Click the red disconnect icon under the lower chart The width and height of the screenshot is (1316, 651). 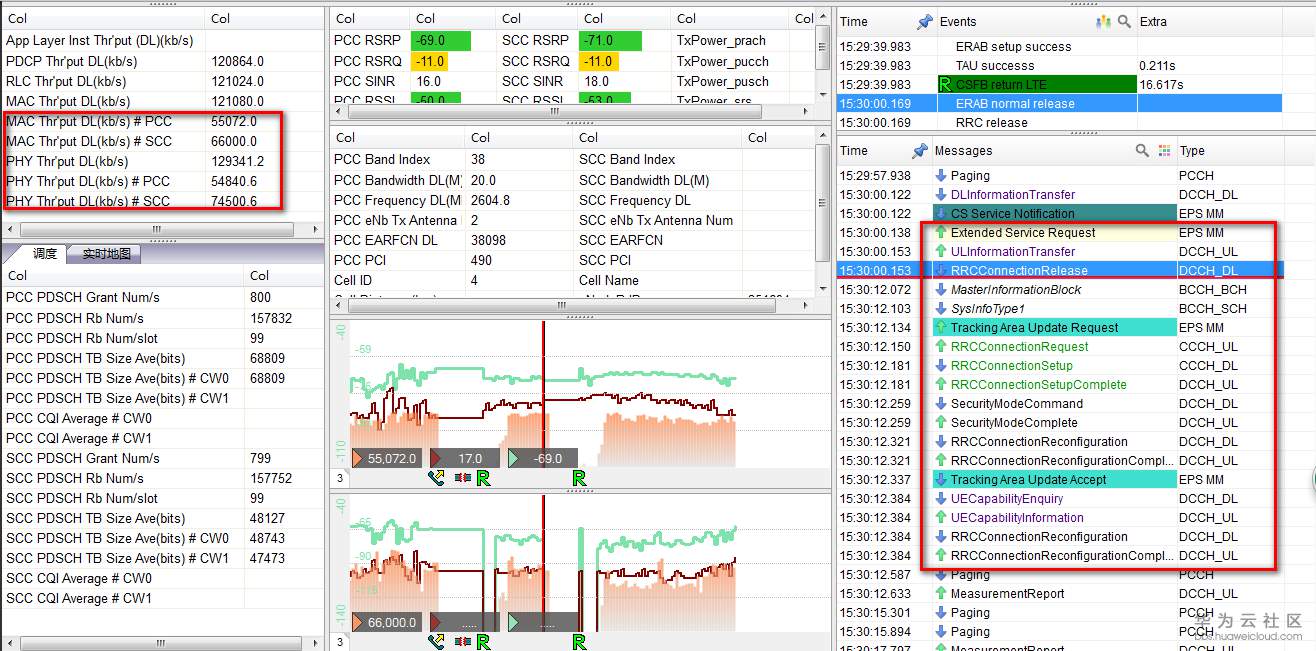pyautogui.click(x=463, y=641)
